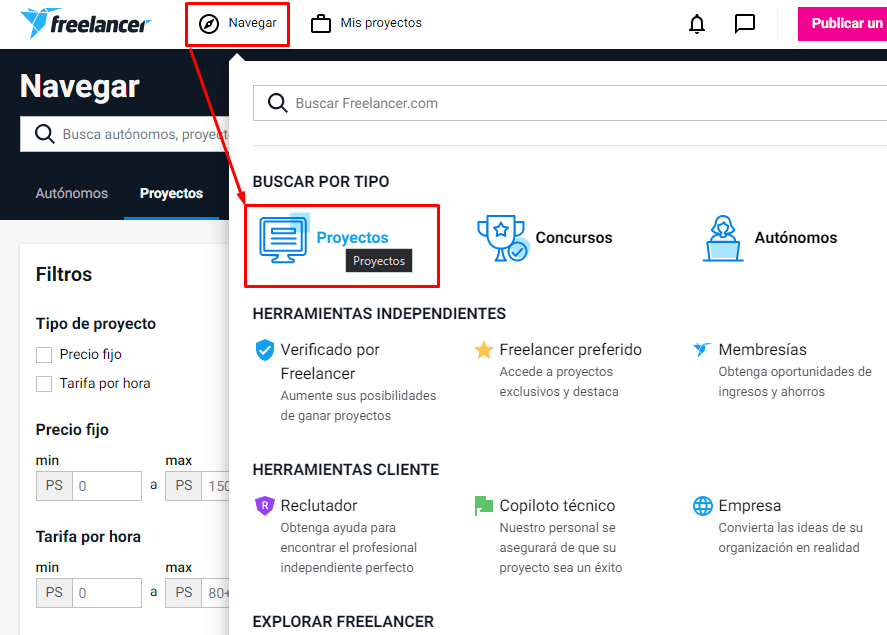Click the Tarifa por hora max input
Image resolution: width=887 pixels, height=635 pixels.
(x=216, y=593)
